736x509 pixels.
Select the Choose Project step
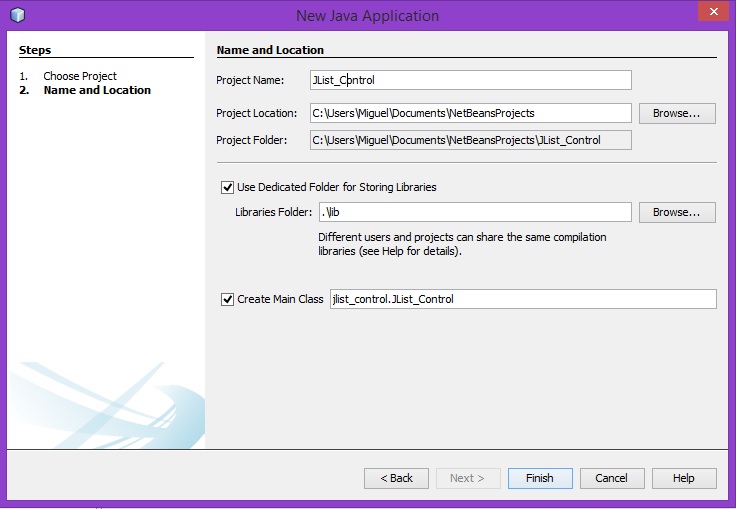[80, 76]
